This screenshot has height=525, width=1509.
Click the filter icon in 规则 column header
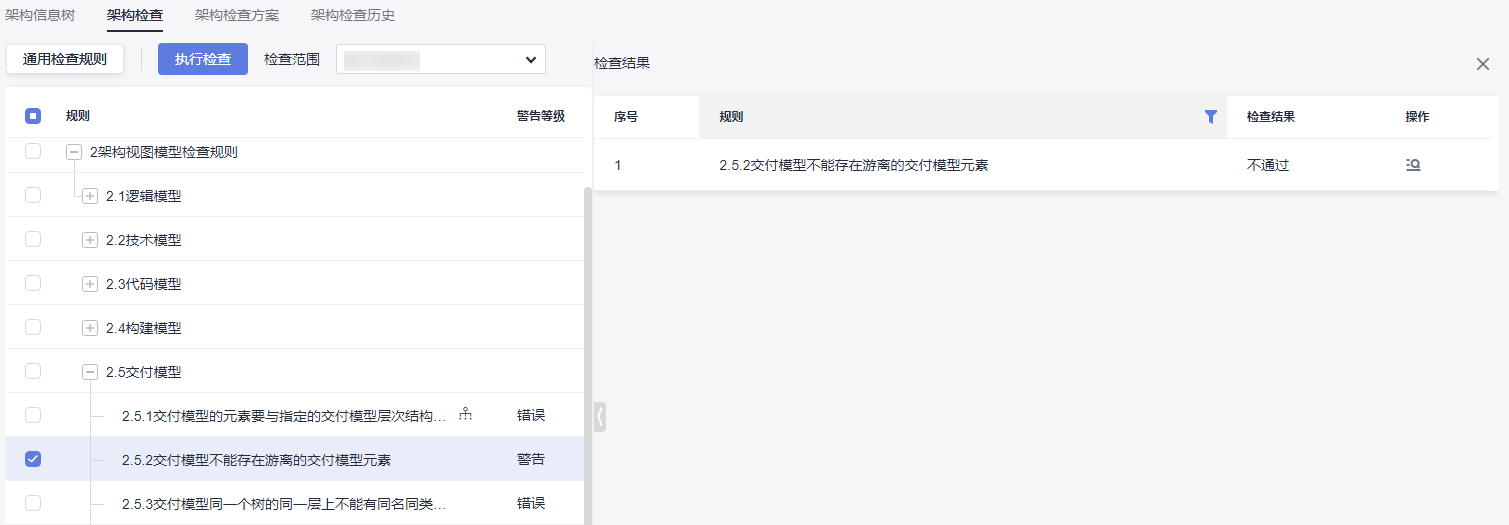coord(1211,117)
